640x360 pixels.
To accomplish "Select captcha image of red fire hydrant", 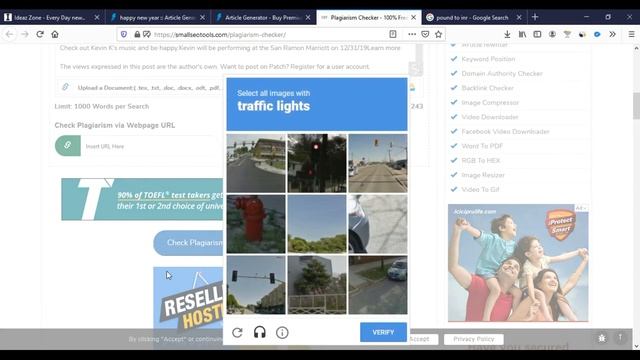I will (x=256, y=224).
